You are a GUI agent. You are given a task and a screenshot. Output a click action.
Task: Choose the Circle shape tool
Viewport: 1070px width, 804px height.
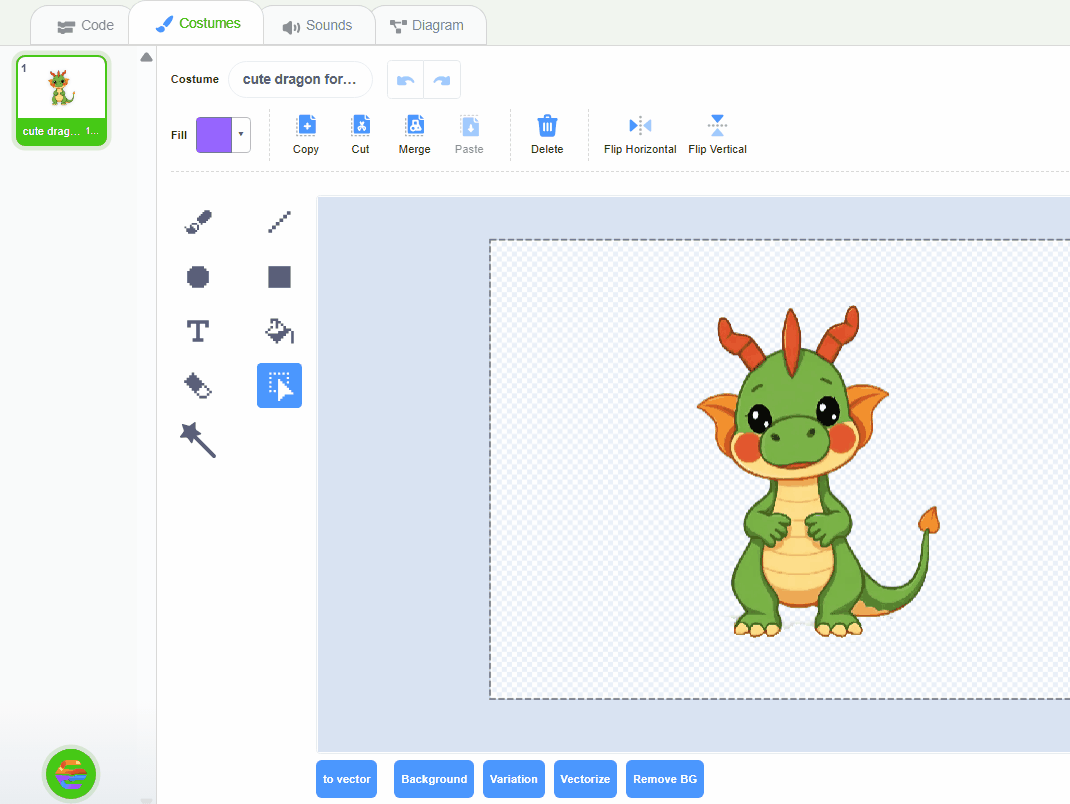tap(198, 277)
